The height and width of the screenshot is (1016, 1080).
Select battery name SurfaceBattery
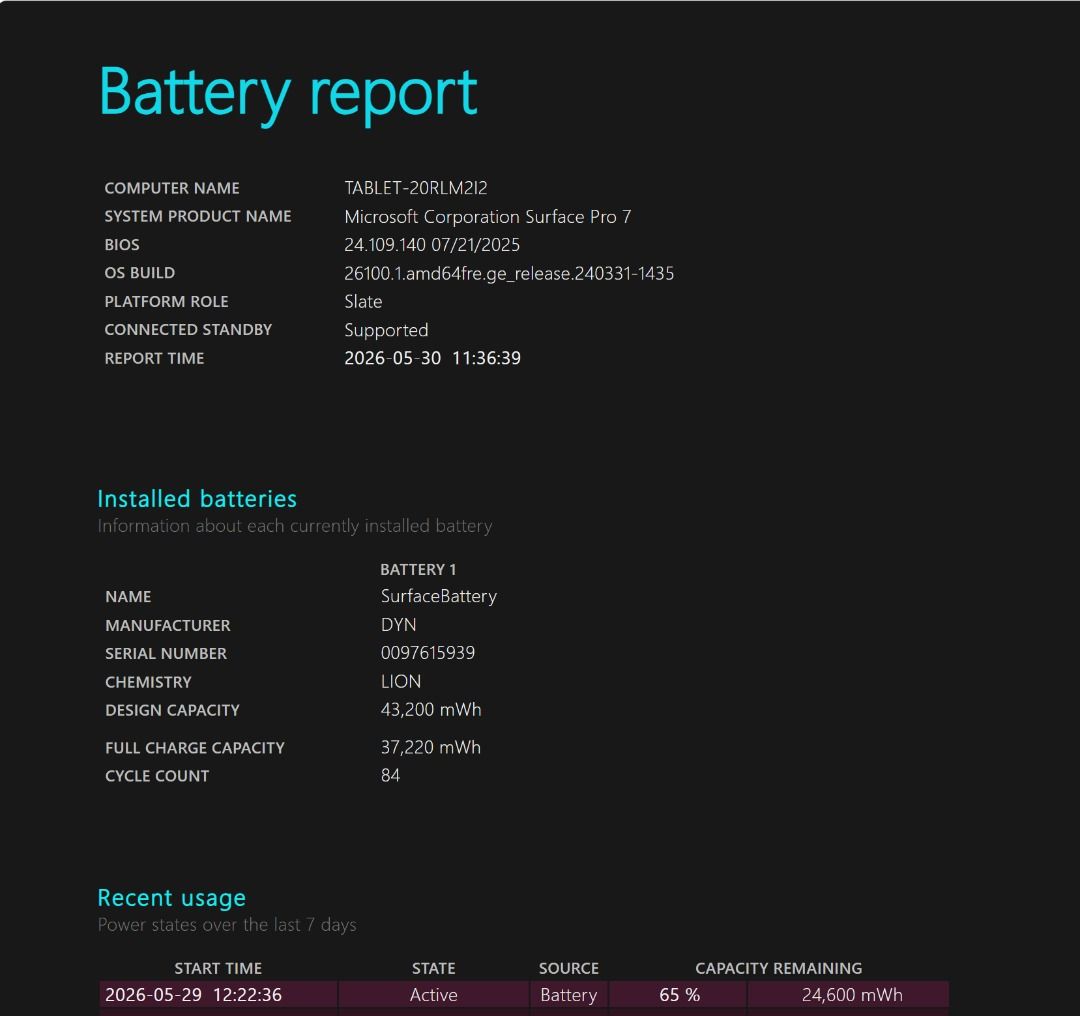(439, 597)
